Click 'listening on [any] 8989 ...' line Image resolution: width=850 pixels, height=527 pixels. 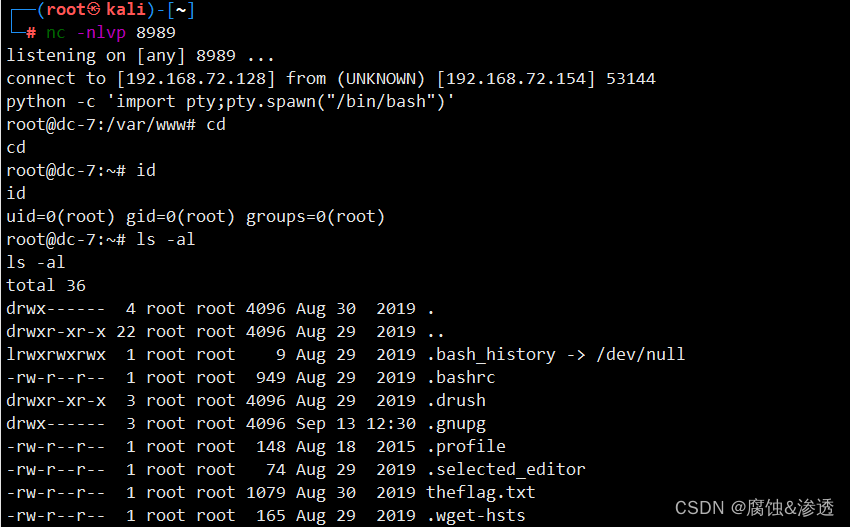pyautogui.click(x=140, y=55)
